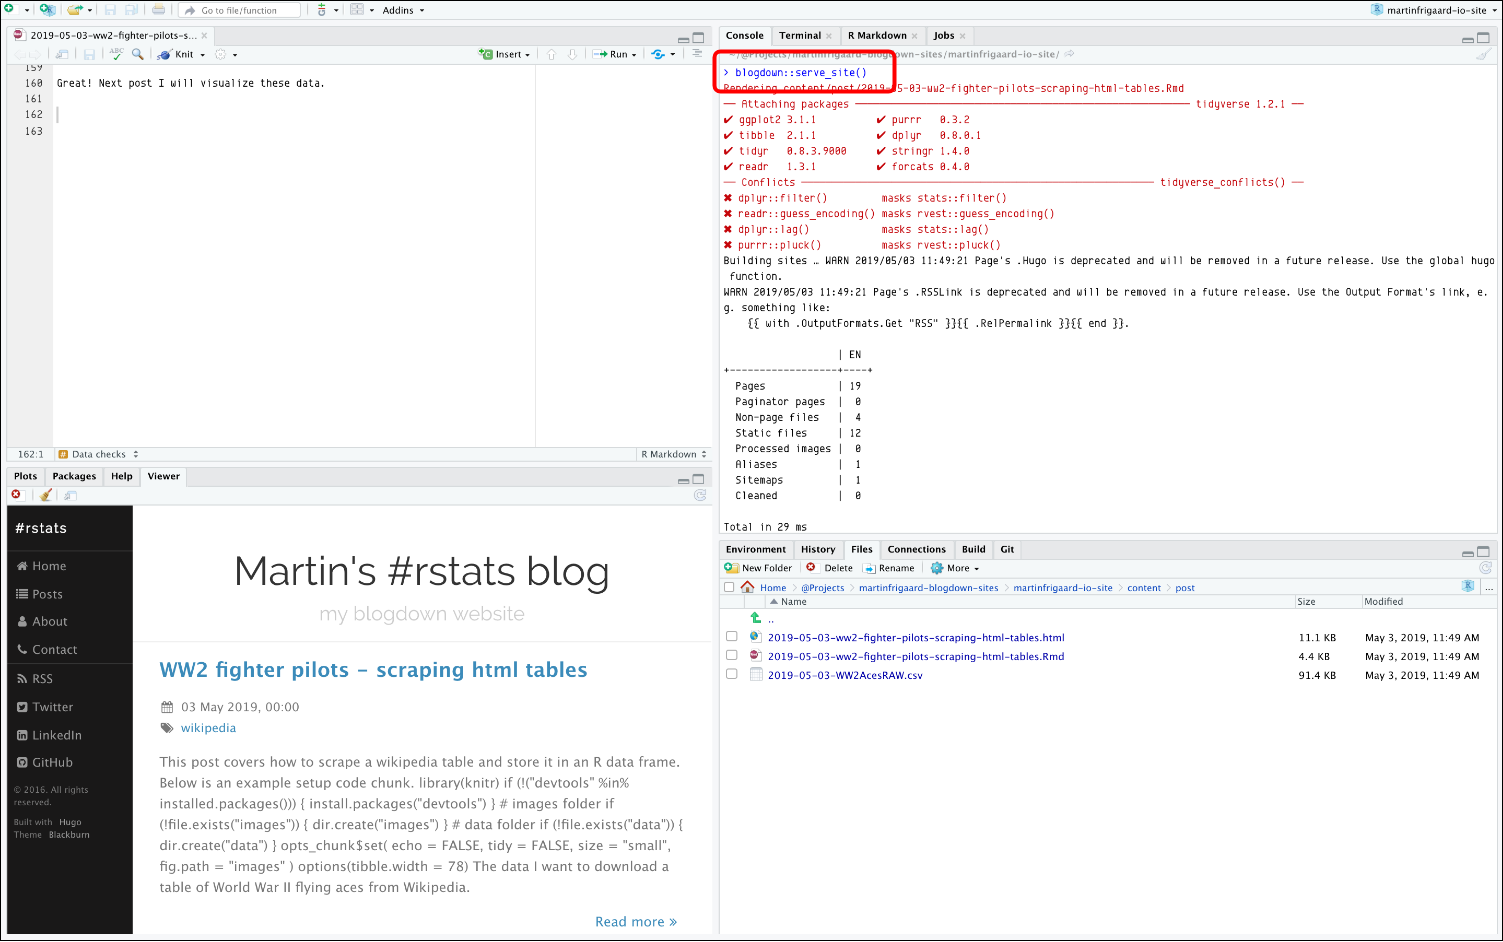Click the Run button to execute code
Screen dimensions: 1503x942
click(614, 54)
